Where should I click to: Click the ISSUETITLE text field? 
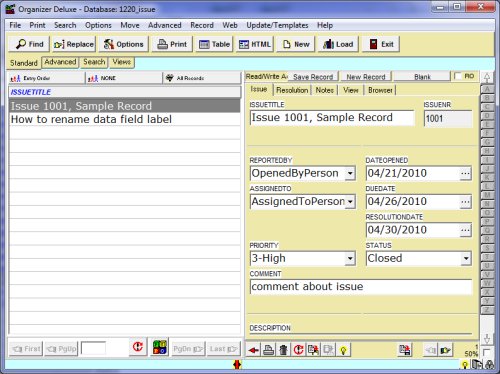pos(332,118)
